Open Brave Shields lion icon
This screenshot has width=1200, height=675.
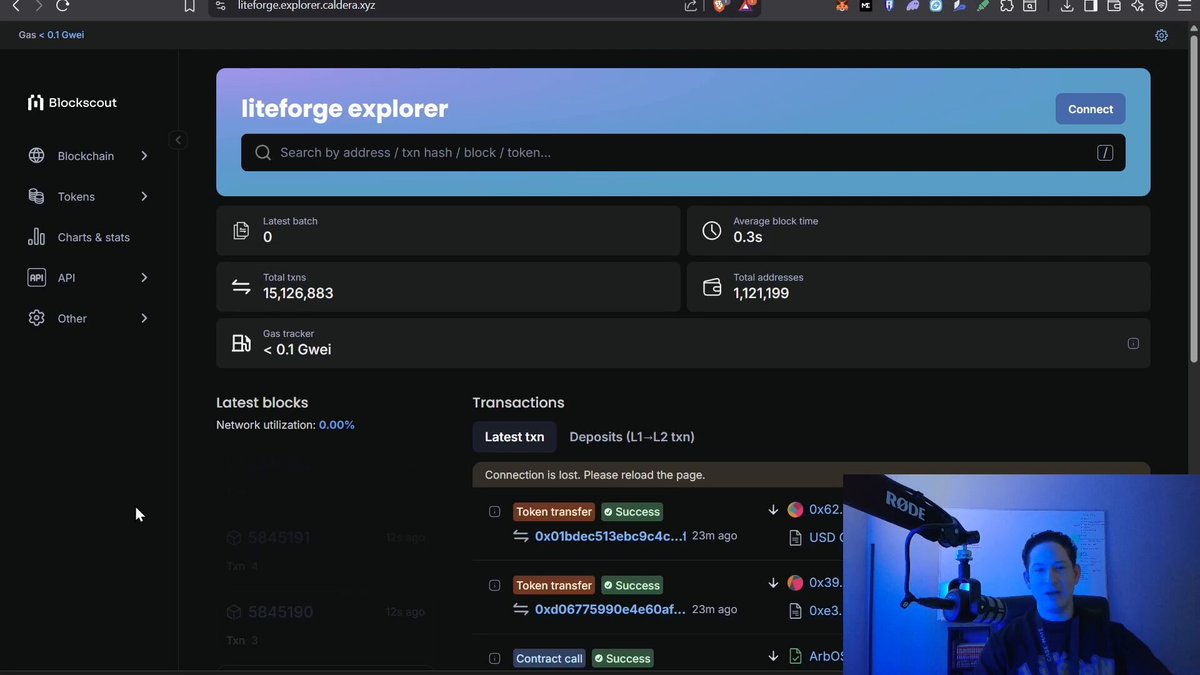(721, 5)
